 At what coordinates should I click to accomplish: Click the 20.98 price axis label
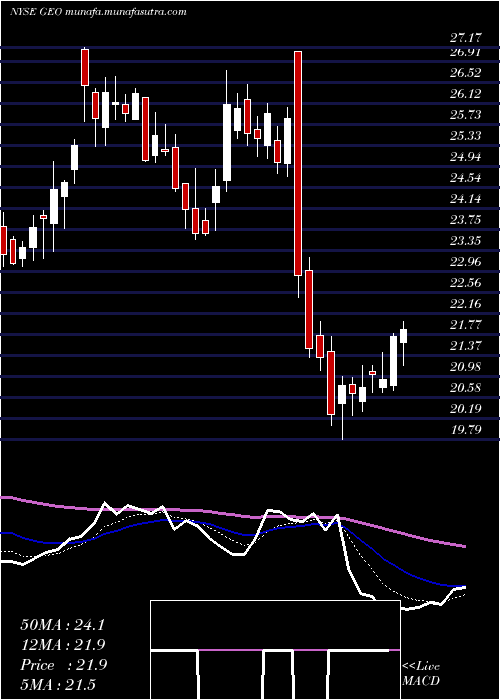click(x=465, y=367)
